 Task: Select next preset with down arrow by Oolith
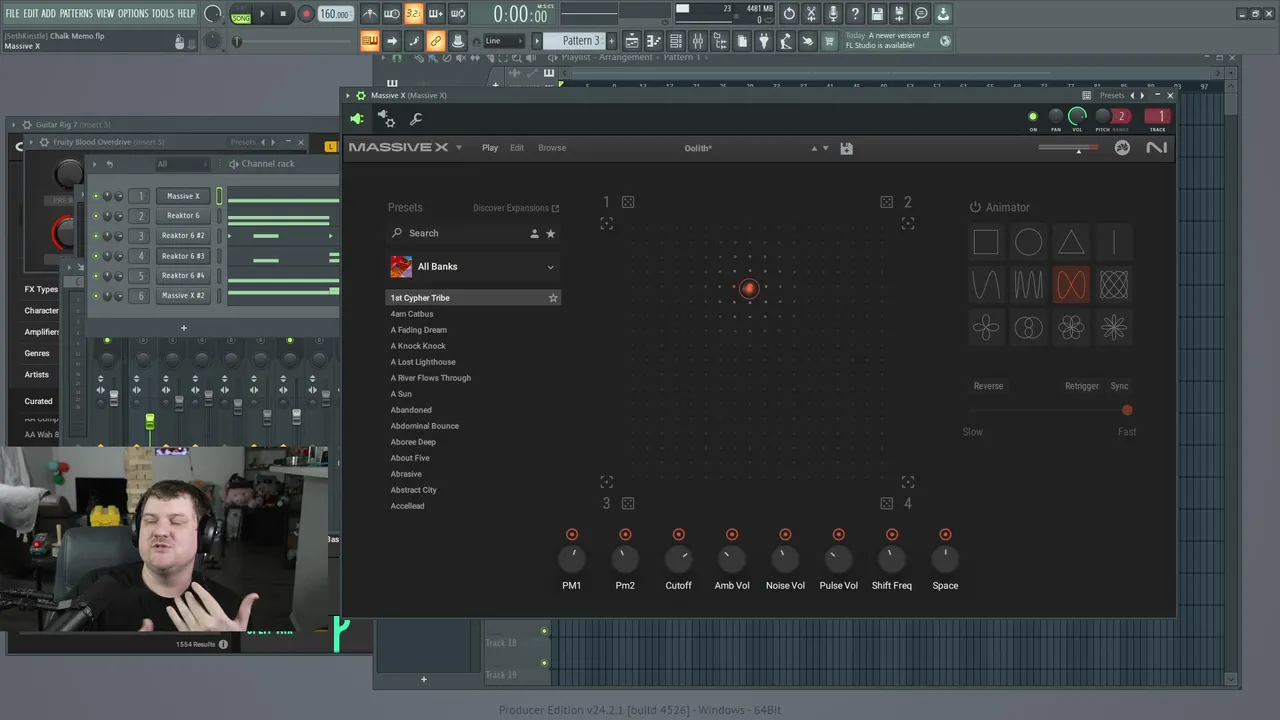[x=826, y=148]
